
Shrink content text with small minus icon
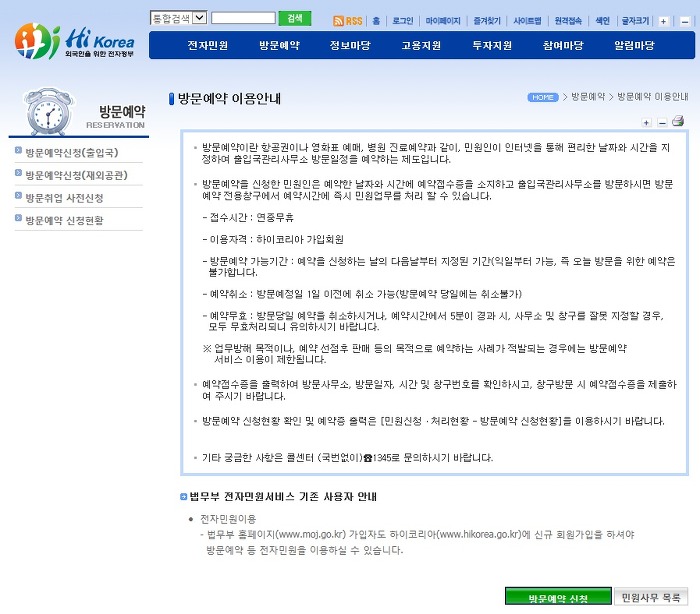pos(662,122)
